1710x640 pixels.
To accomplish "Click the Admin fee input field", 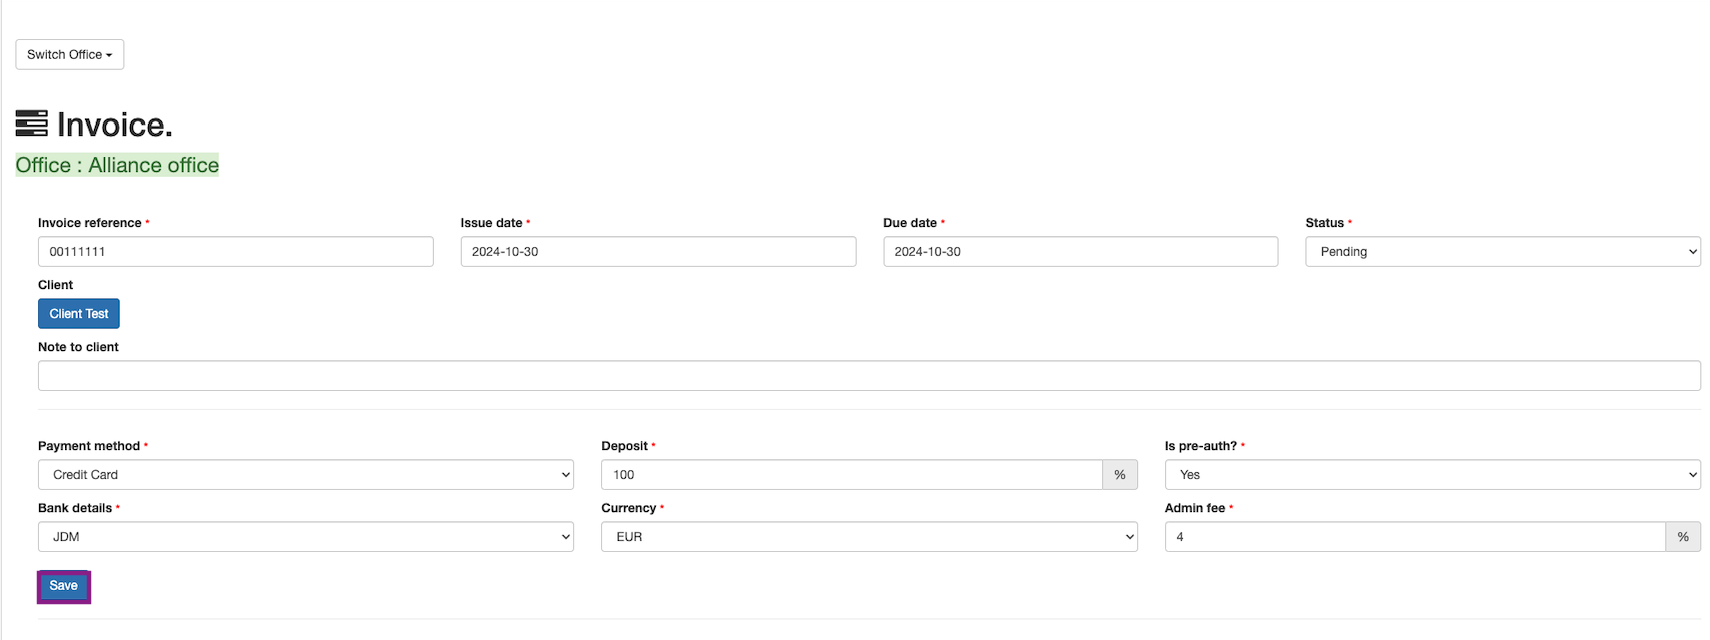I will tap(1414, 537).
